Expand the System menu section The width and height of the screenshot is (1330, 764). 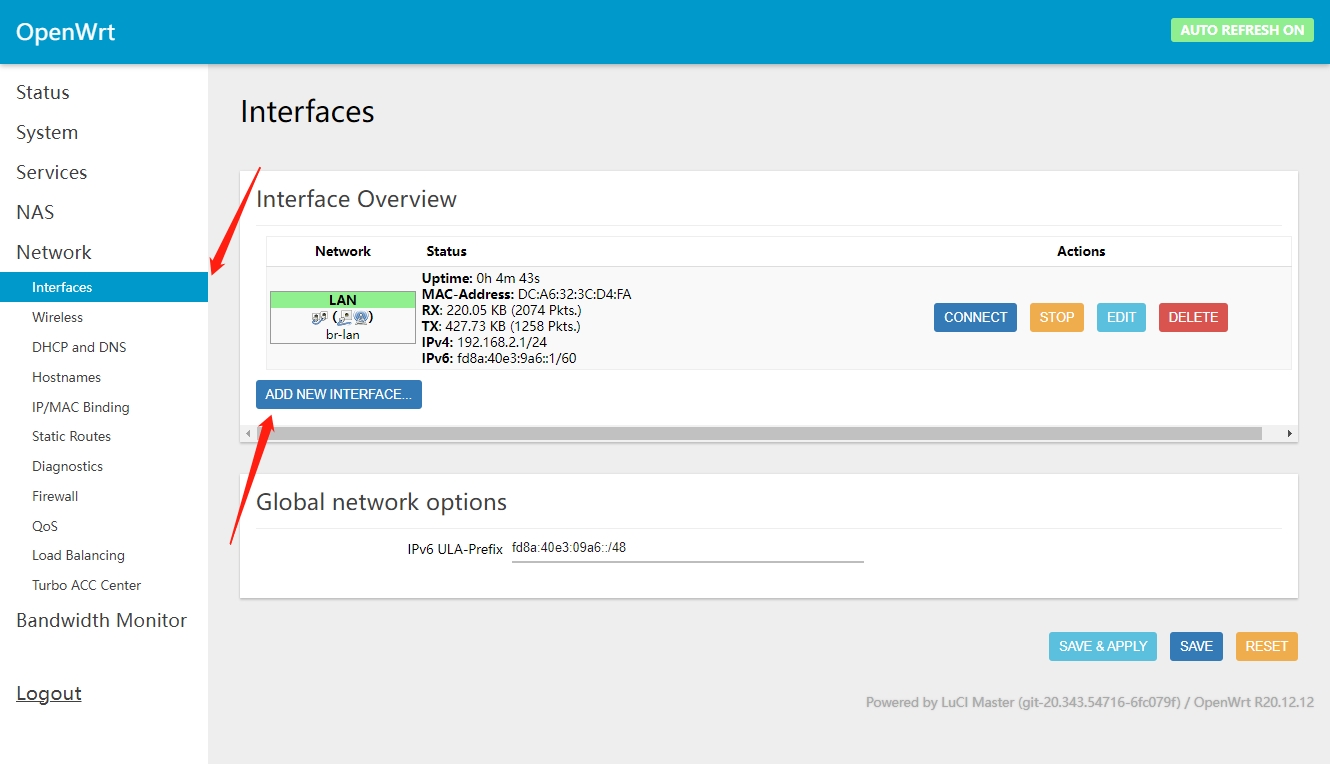[47, 132]
